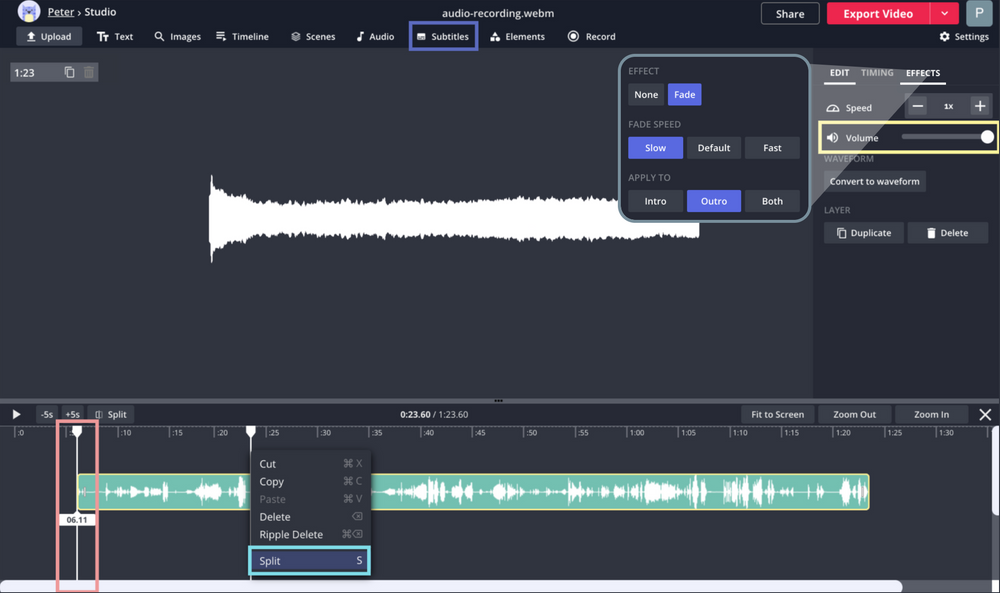Start a new Record session

point(591,36)
